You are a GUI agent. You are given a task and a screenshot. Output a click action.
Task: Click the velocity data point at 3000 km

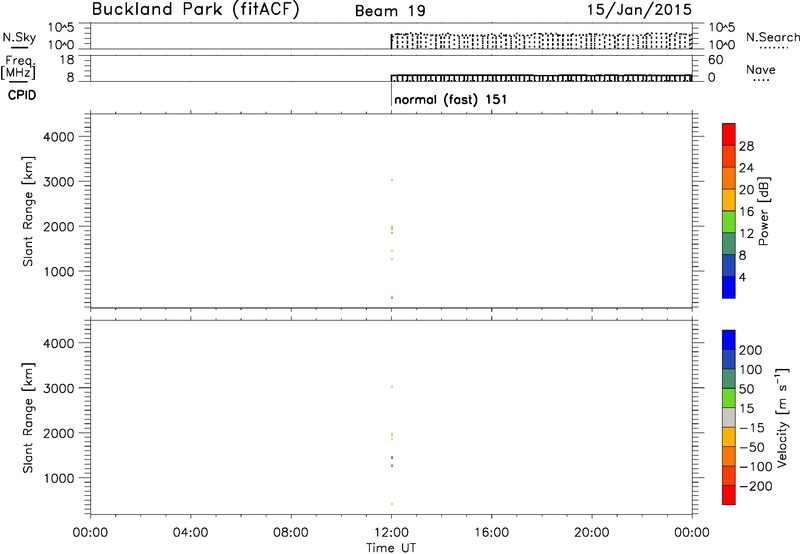click(x=392, y=387)
